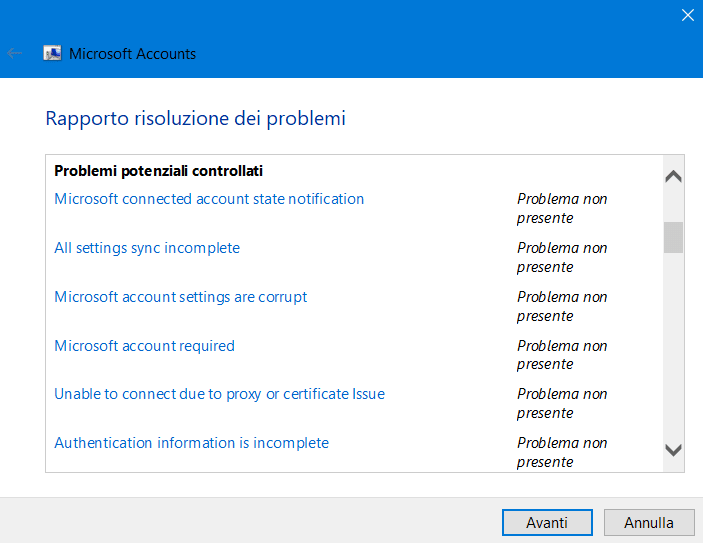Open 'Unable to connect due to proxy' link
Image resolution: width=703 pixels, height=543 pixels.
tap(219, 394)
